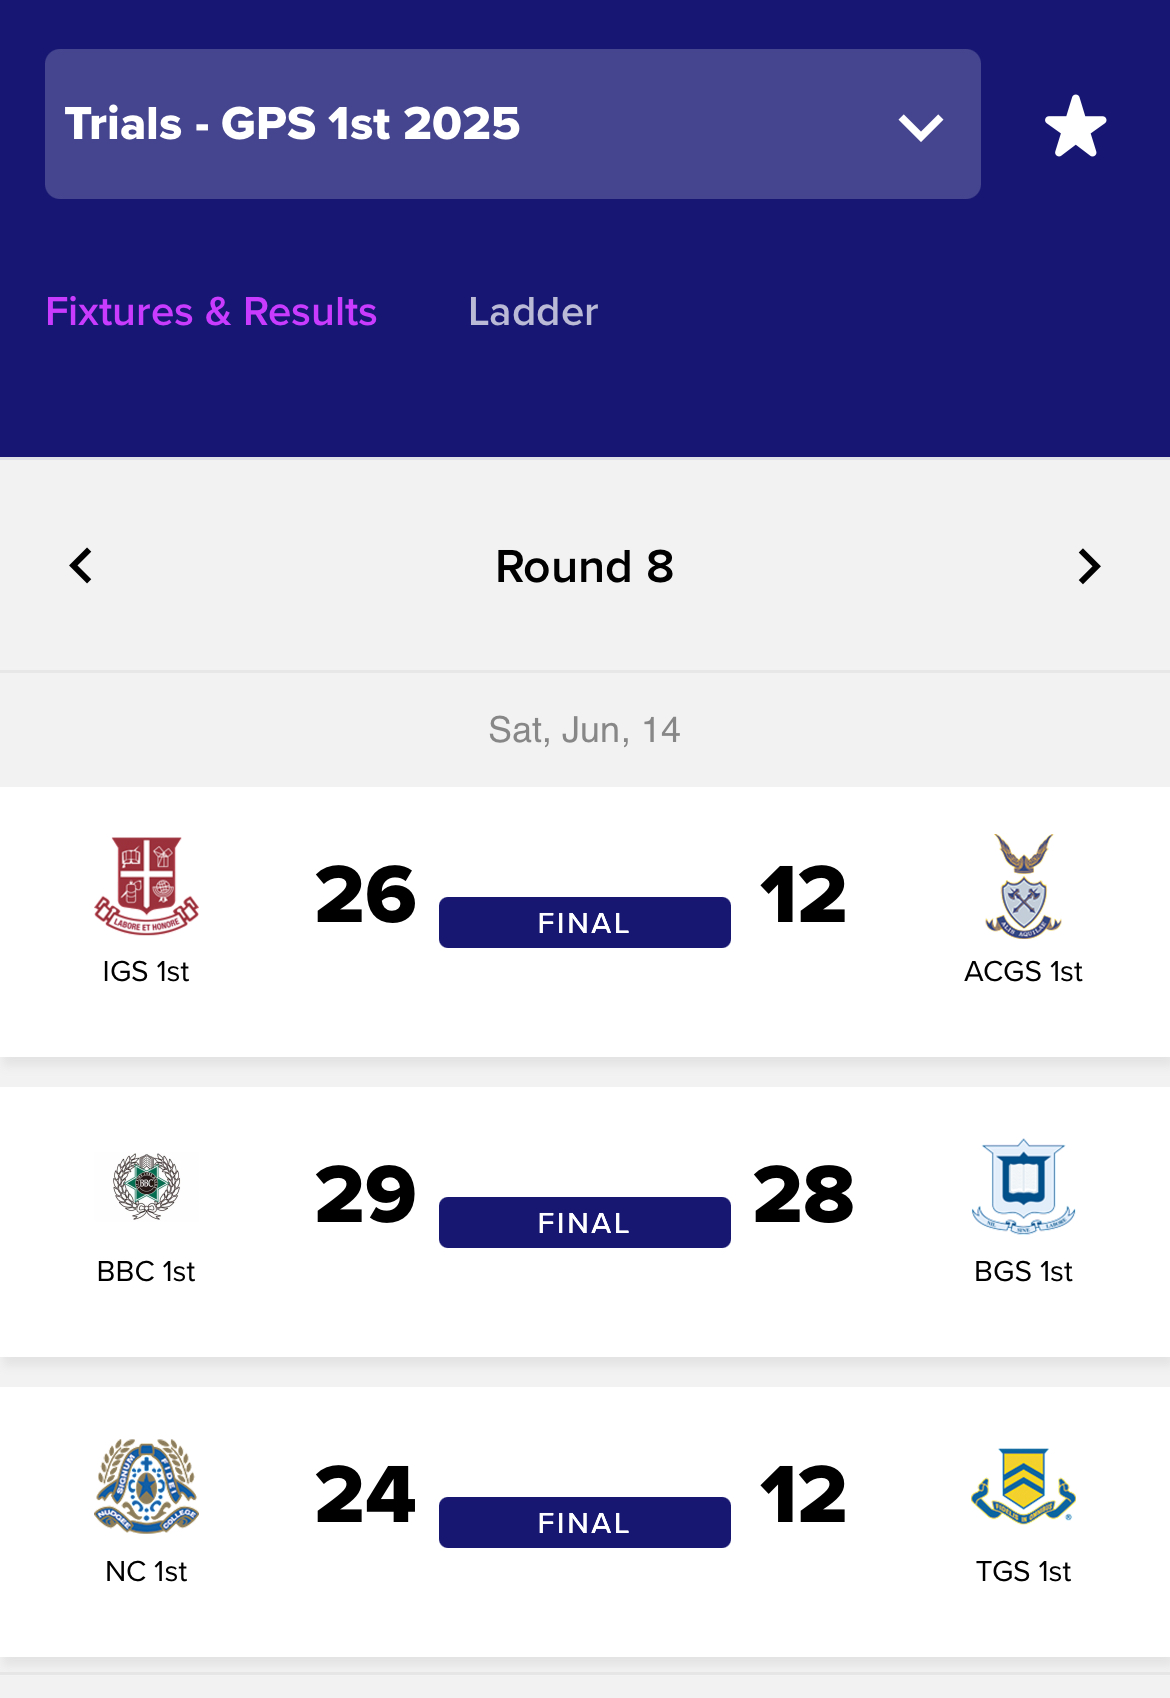View the TGS 1st team crest
The width and height of the screenshot is (1170, 1698).
click(1023, 1486)
